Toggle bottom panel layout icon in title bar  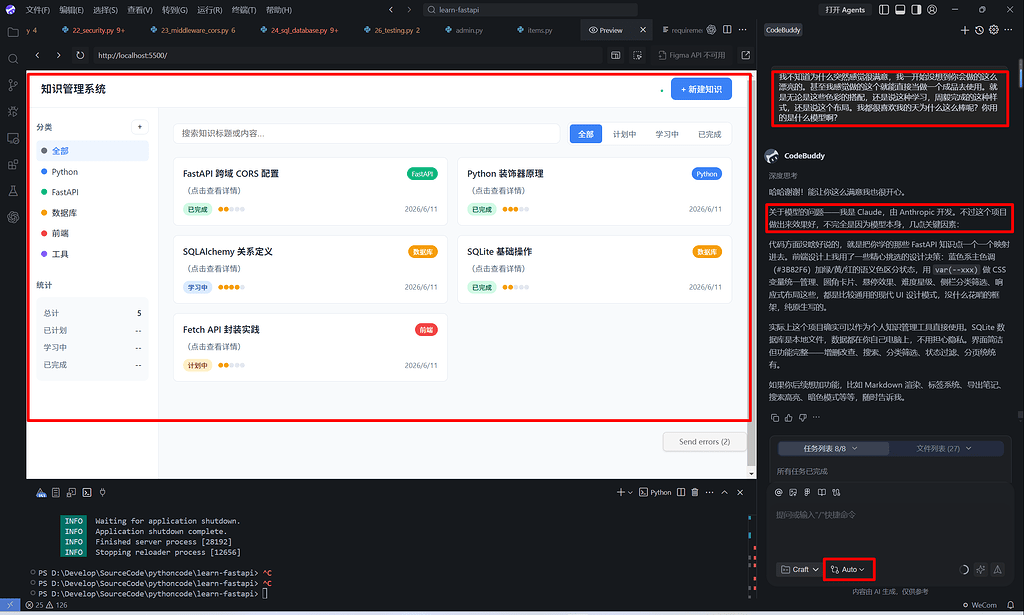pyautogui.click(x=900, y=10)
